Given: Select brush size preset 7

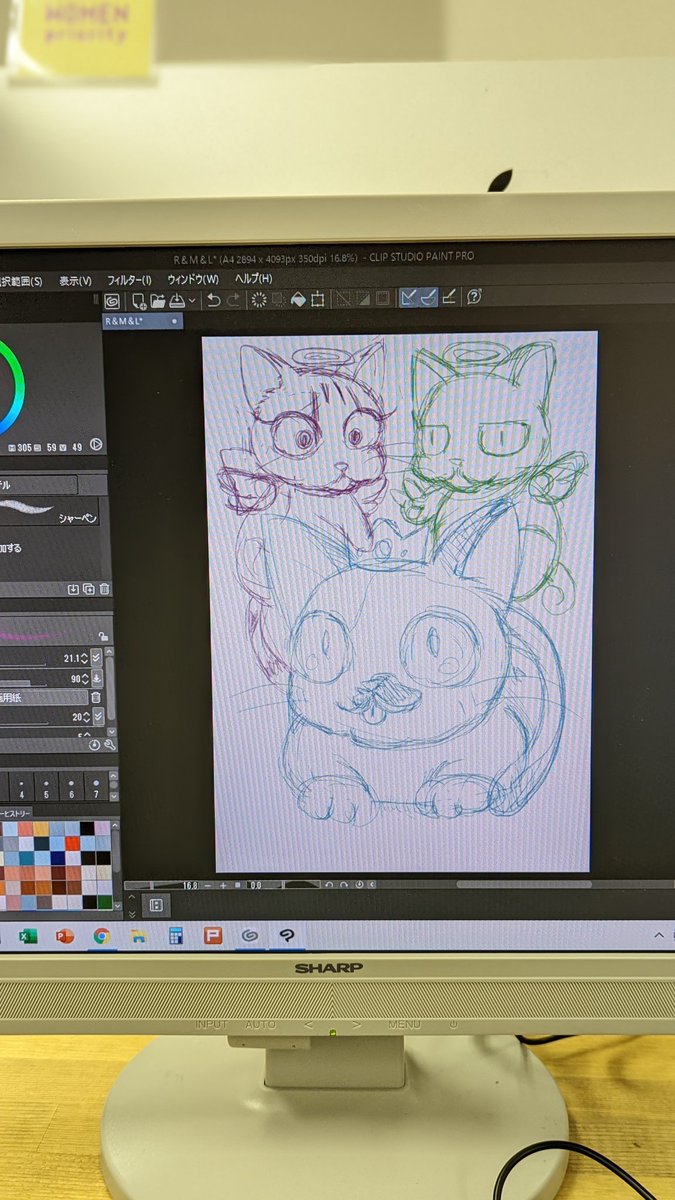Looking at the screenshot, I should click(x=94, y=786).
